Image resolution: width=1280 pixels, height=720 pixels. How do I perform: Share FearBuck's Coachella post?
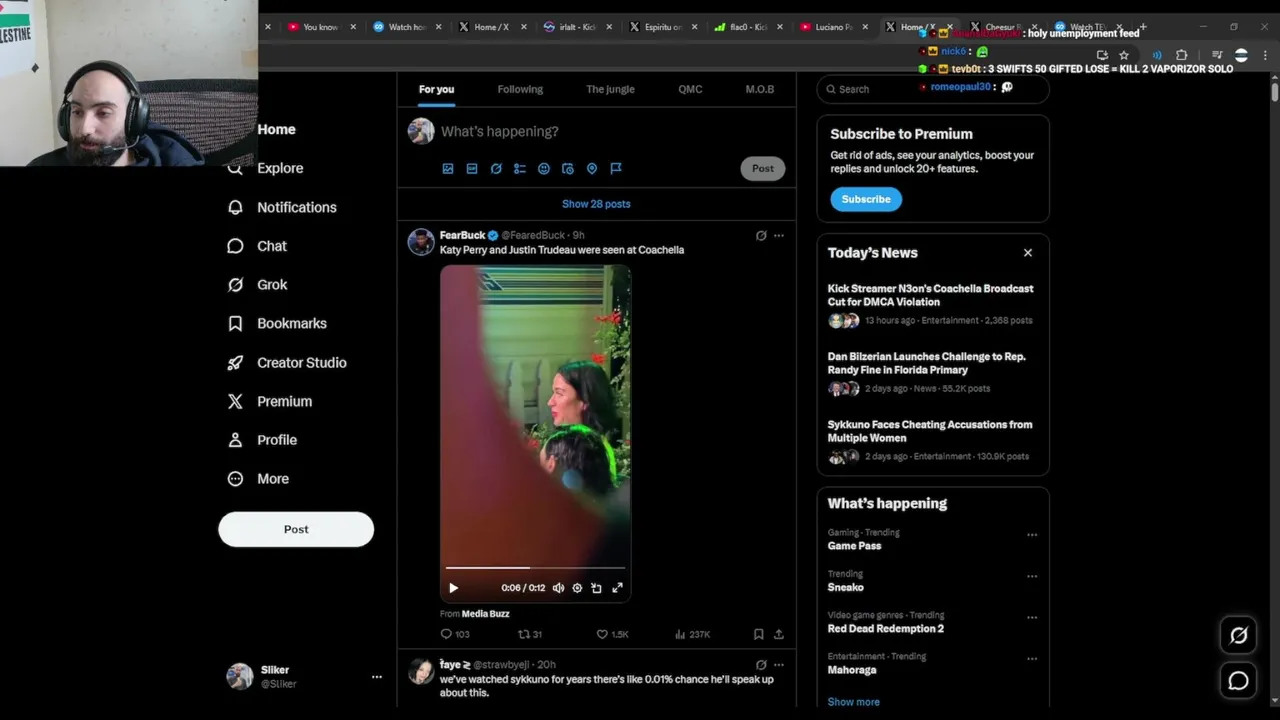click(779, 634)
